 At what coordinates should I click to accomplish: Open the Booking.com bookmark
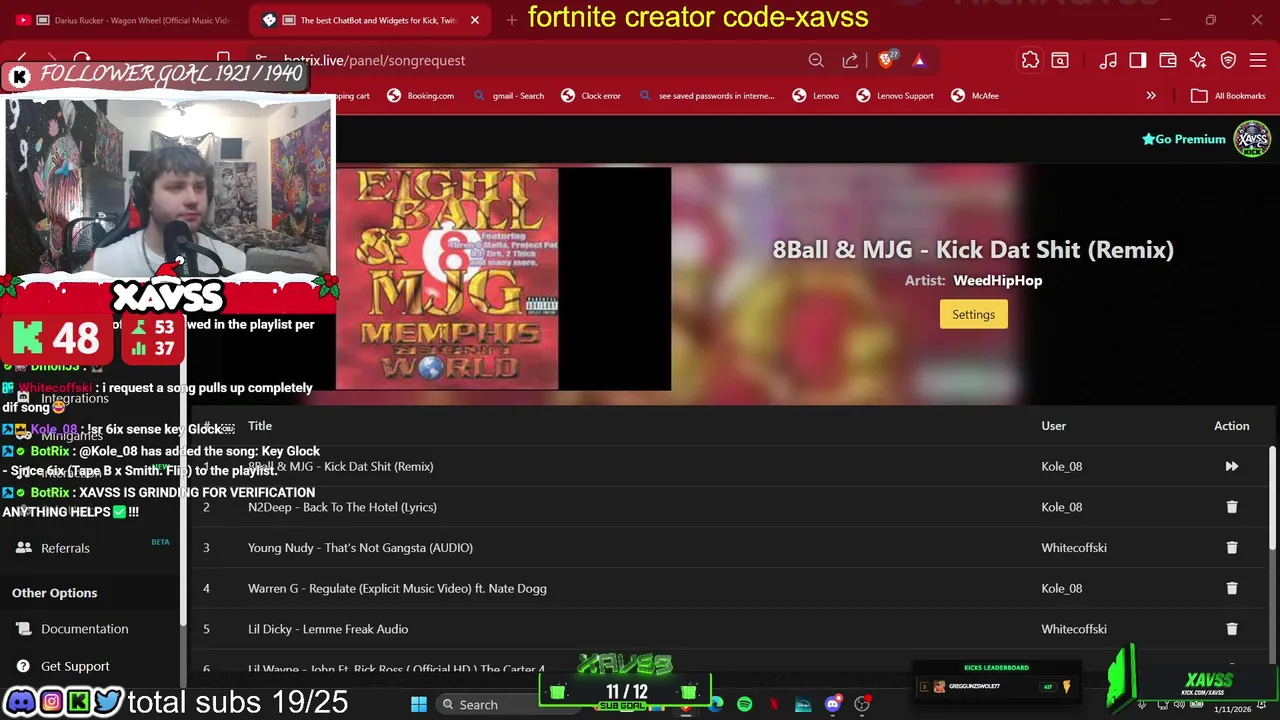(420, 96)
